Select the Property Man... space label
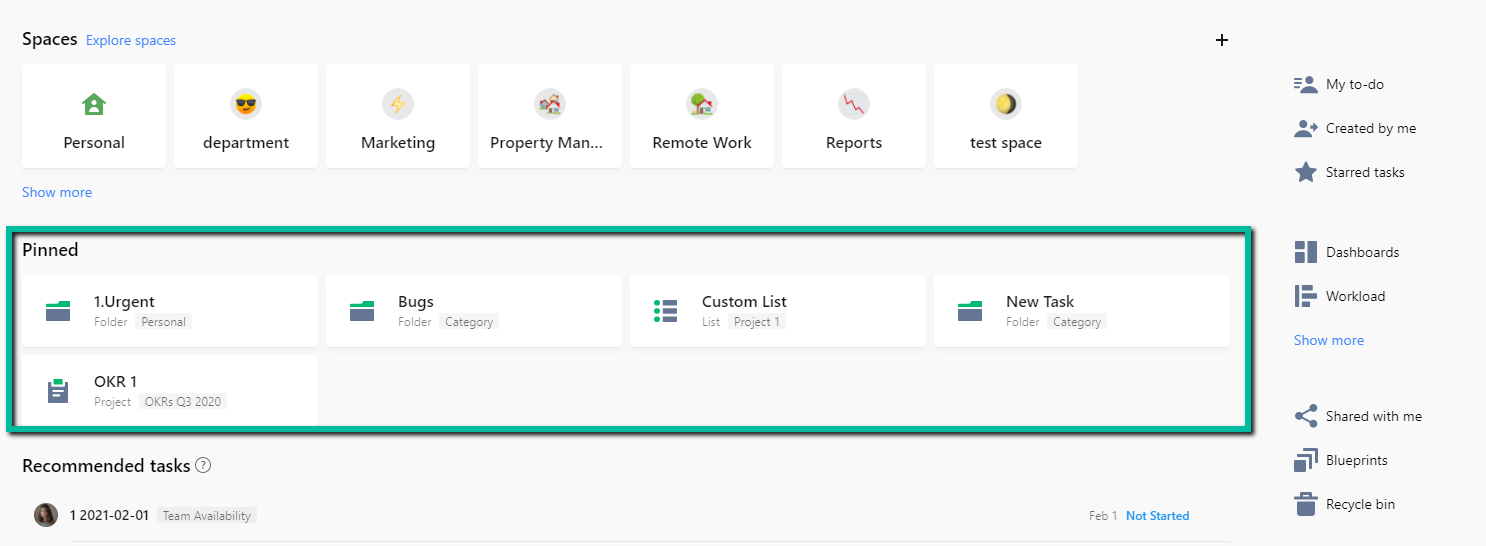The height and width of the screenshot is (546, 1486). click(547, 143)
